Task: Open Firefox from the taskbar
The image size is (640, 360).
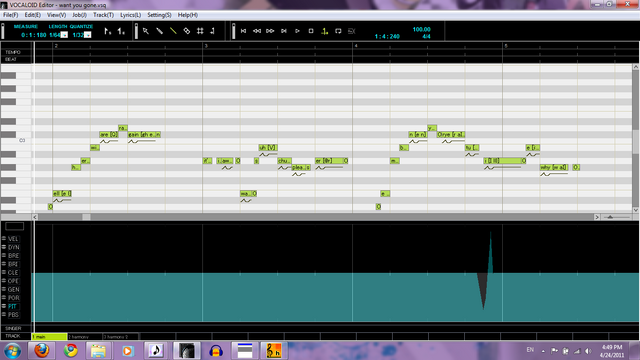Action: pyautogui.click(x=42, y=351)
